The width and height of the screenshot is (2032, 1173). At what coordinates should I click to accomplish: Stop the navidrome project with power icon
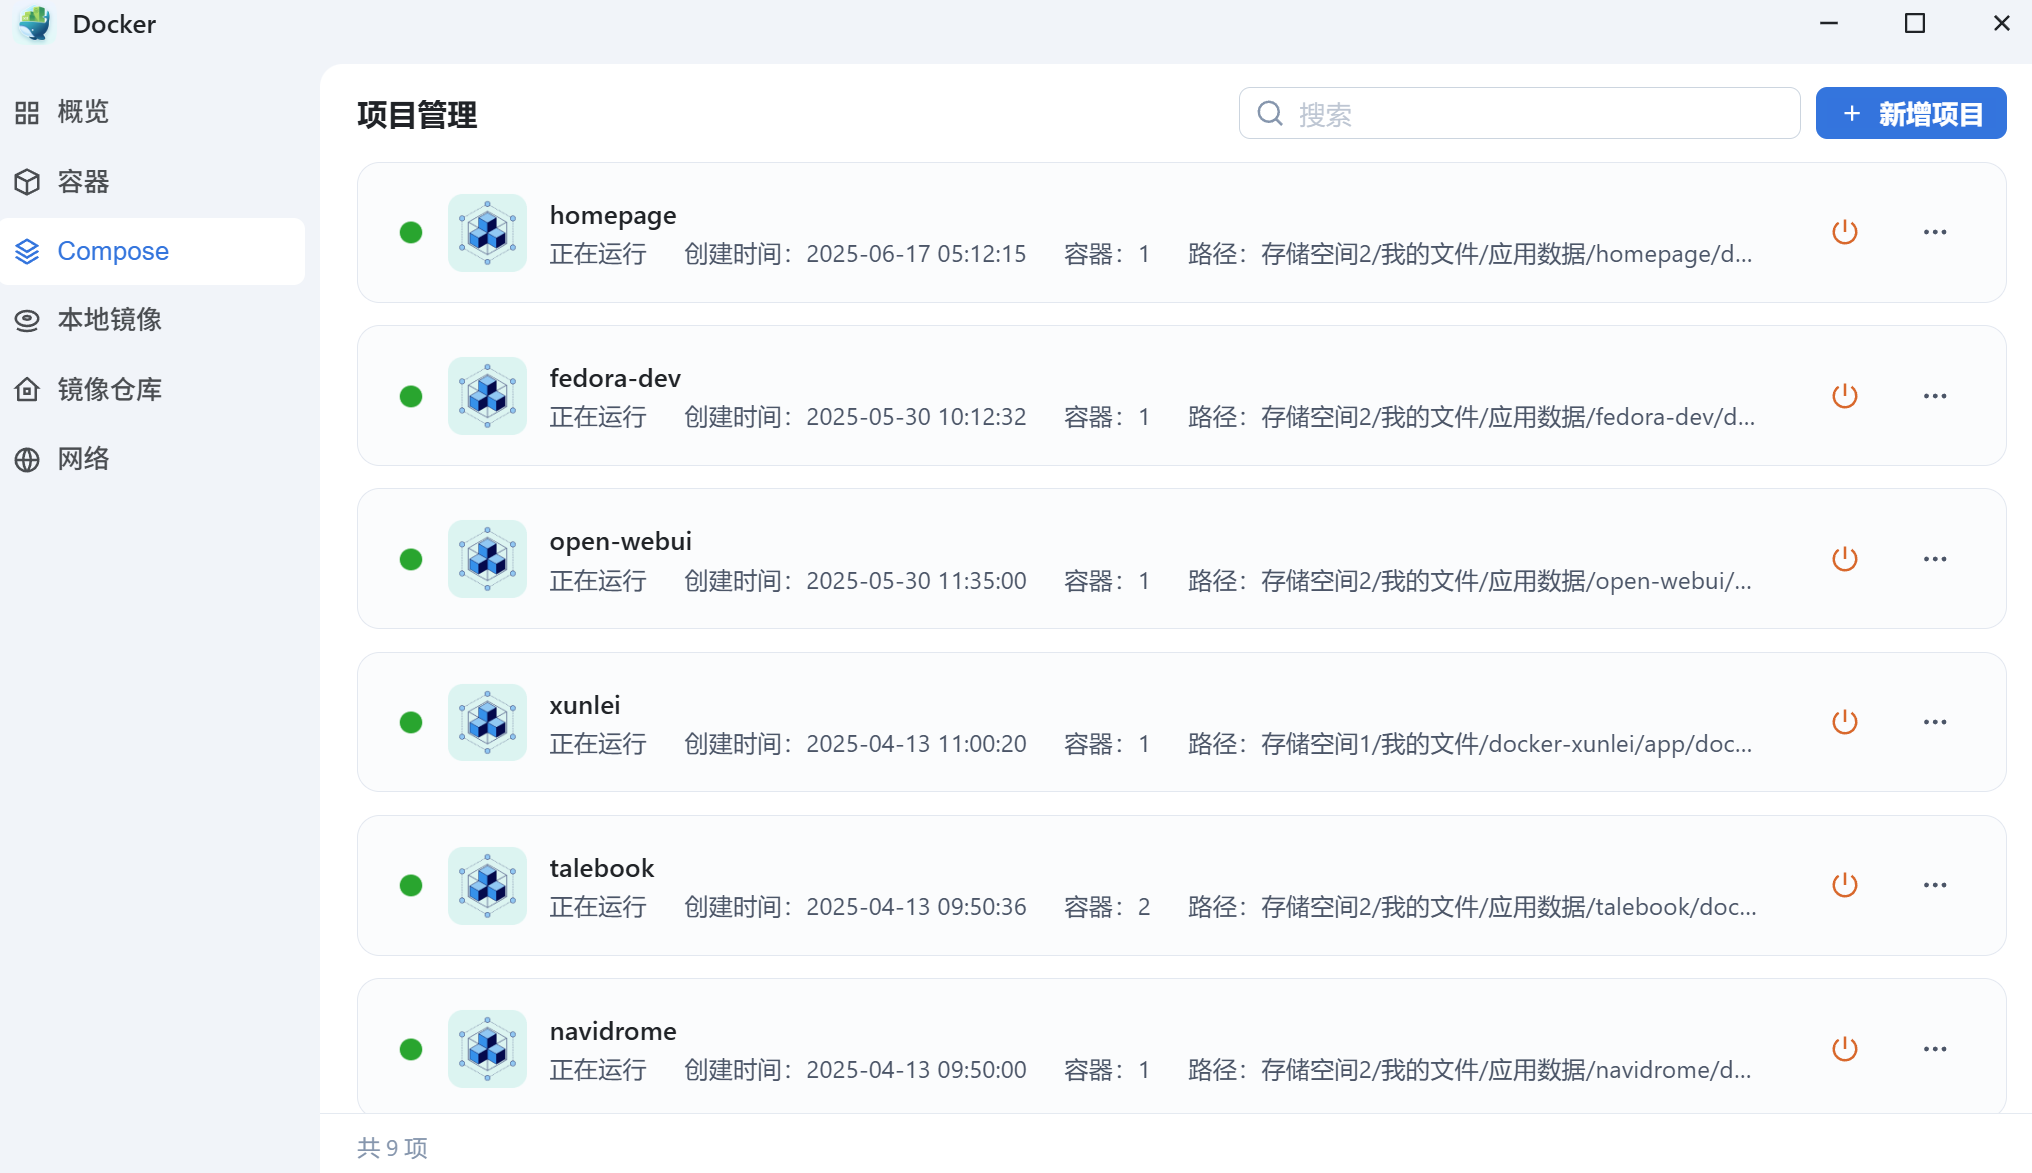pos(1845,1049)
